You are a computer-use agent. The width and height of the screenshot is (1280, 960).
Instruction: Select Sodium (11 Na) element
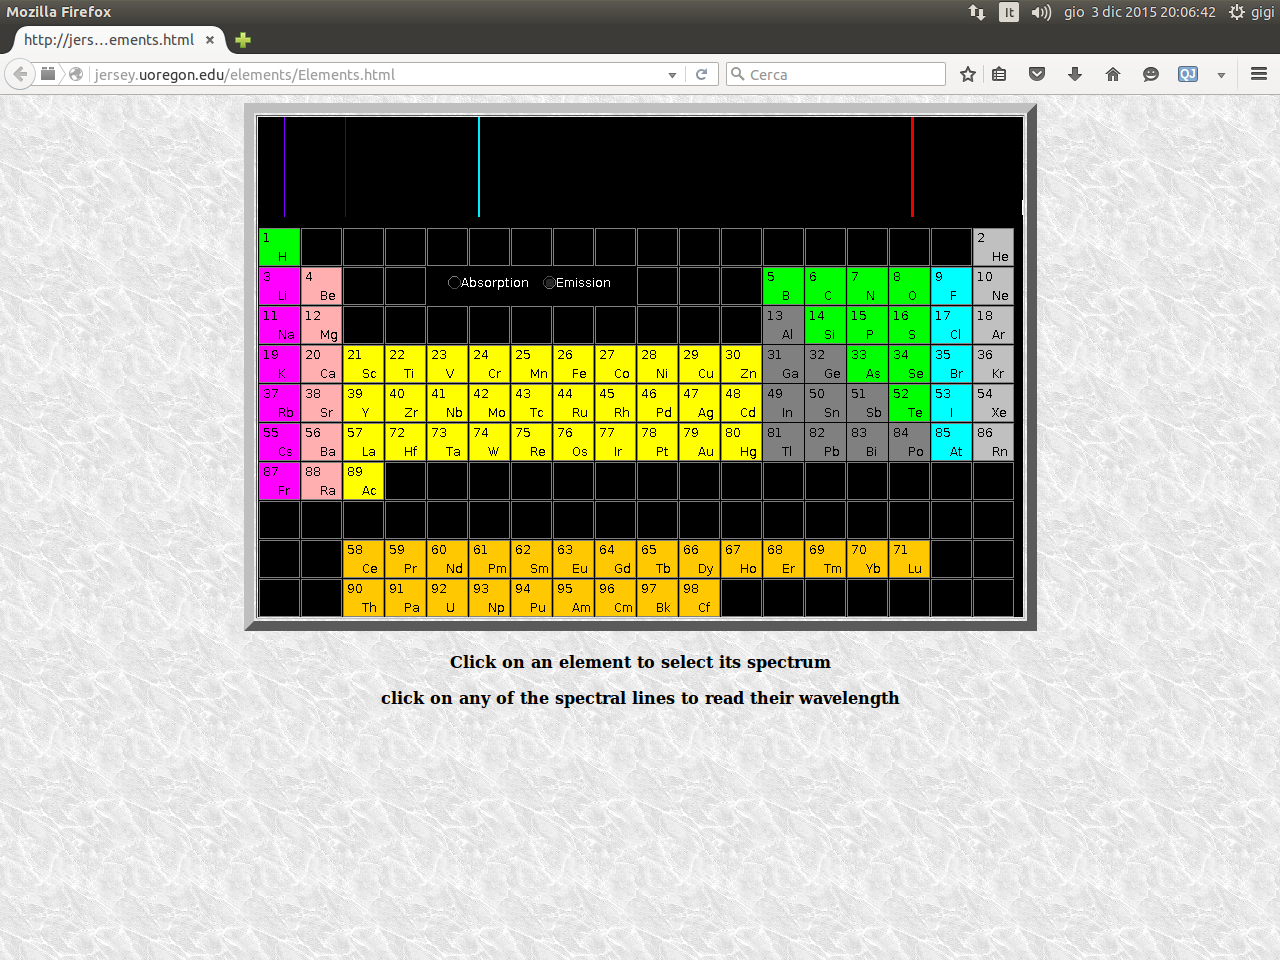[280, 325]
